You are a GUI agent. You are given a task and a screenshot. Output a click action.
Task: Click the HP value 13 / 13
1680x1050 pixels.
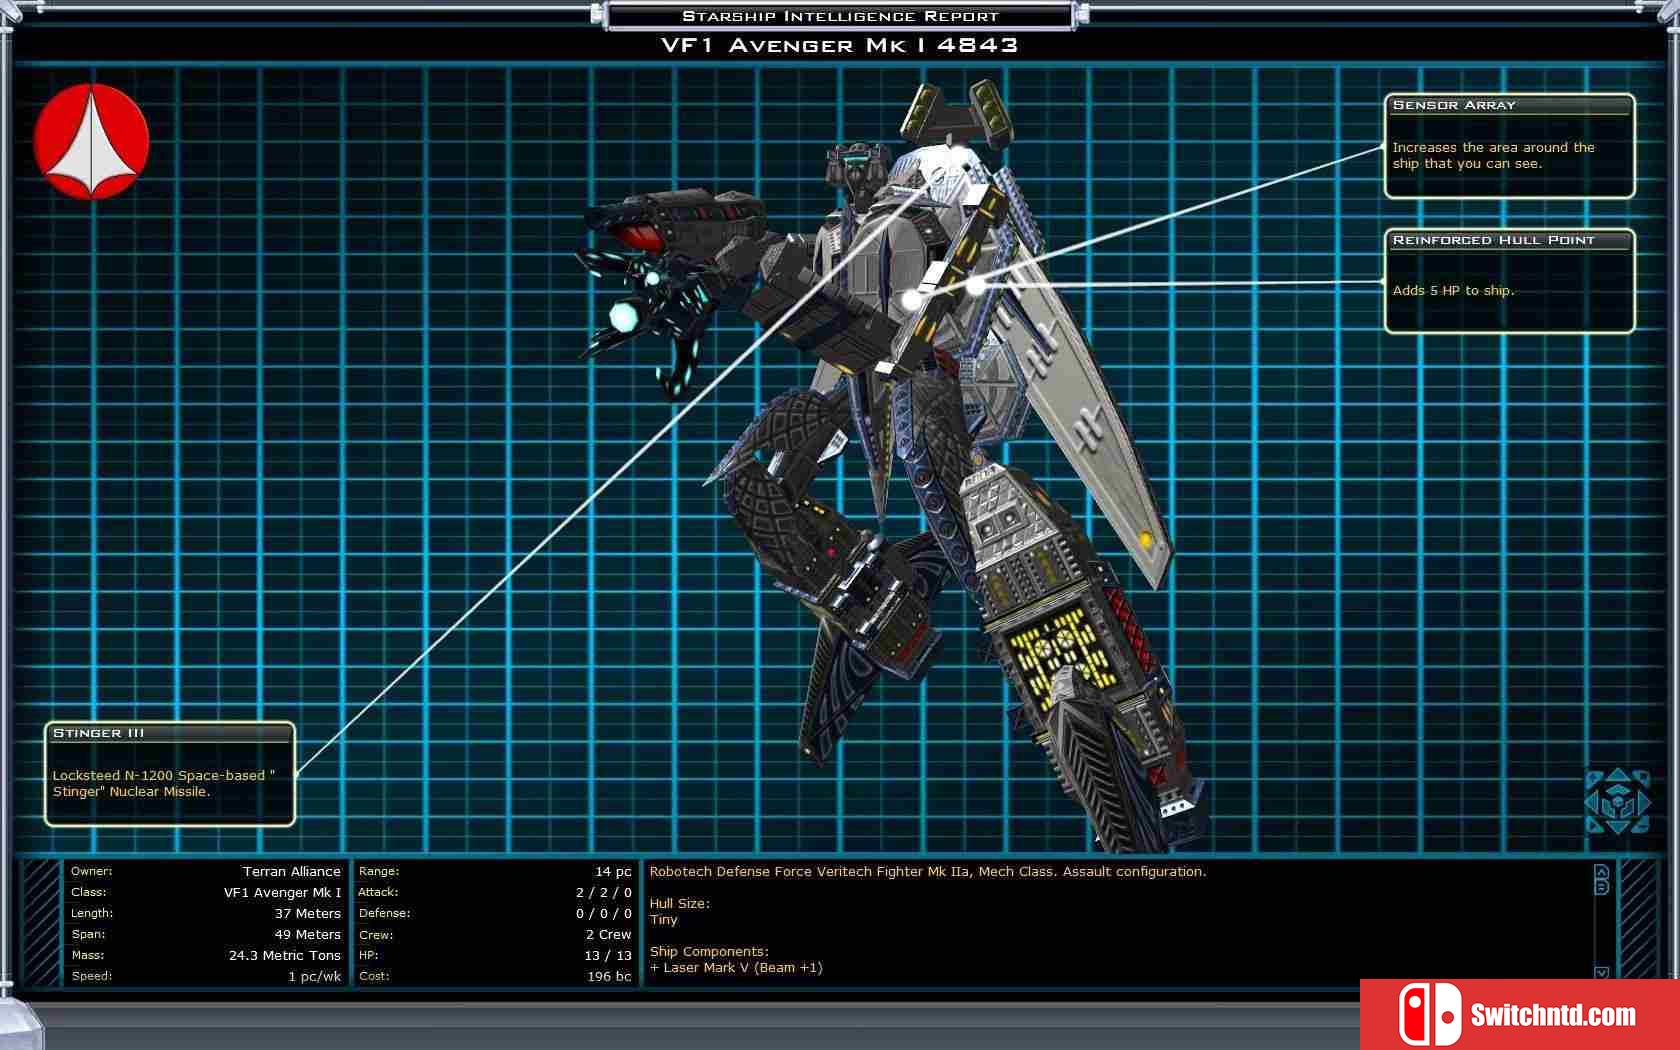click(x=608, y=956)
